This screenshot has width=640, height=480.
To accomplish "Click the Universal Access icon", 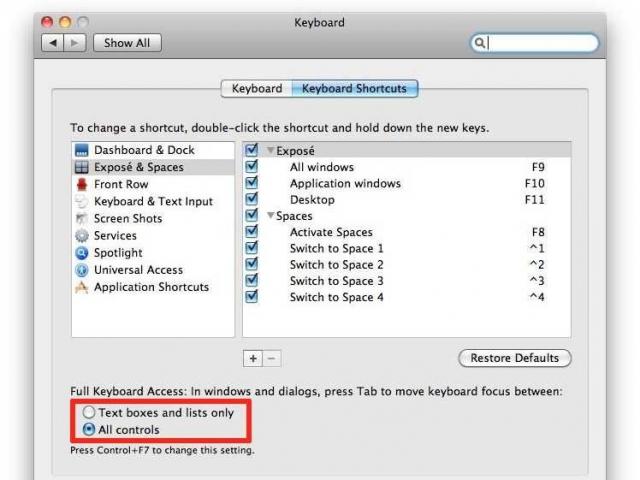I will pos(82,270).
